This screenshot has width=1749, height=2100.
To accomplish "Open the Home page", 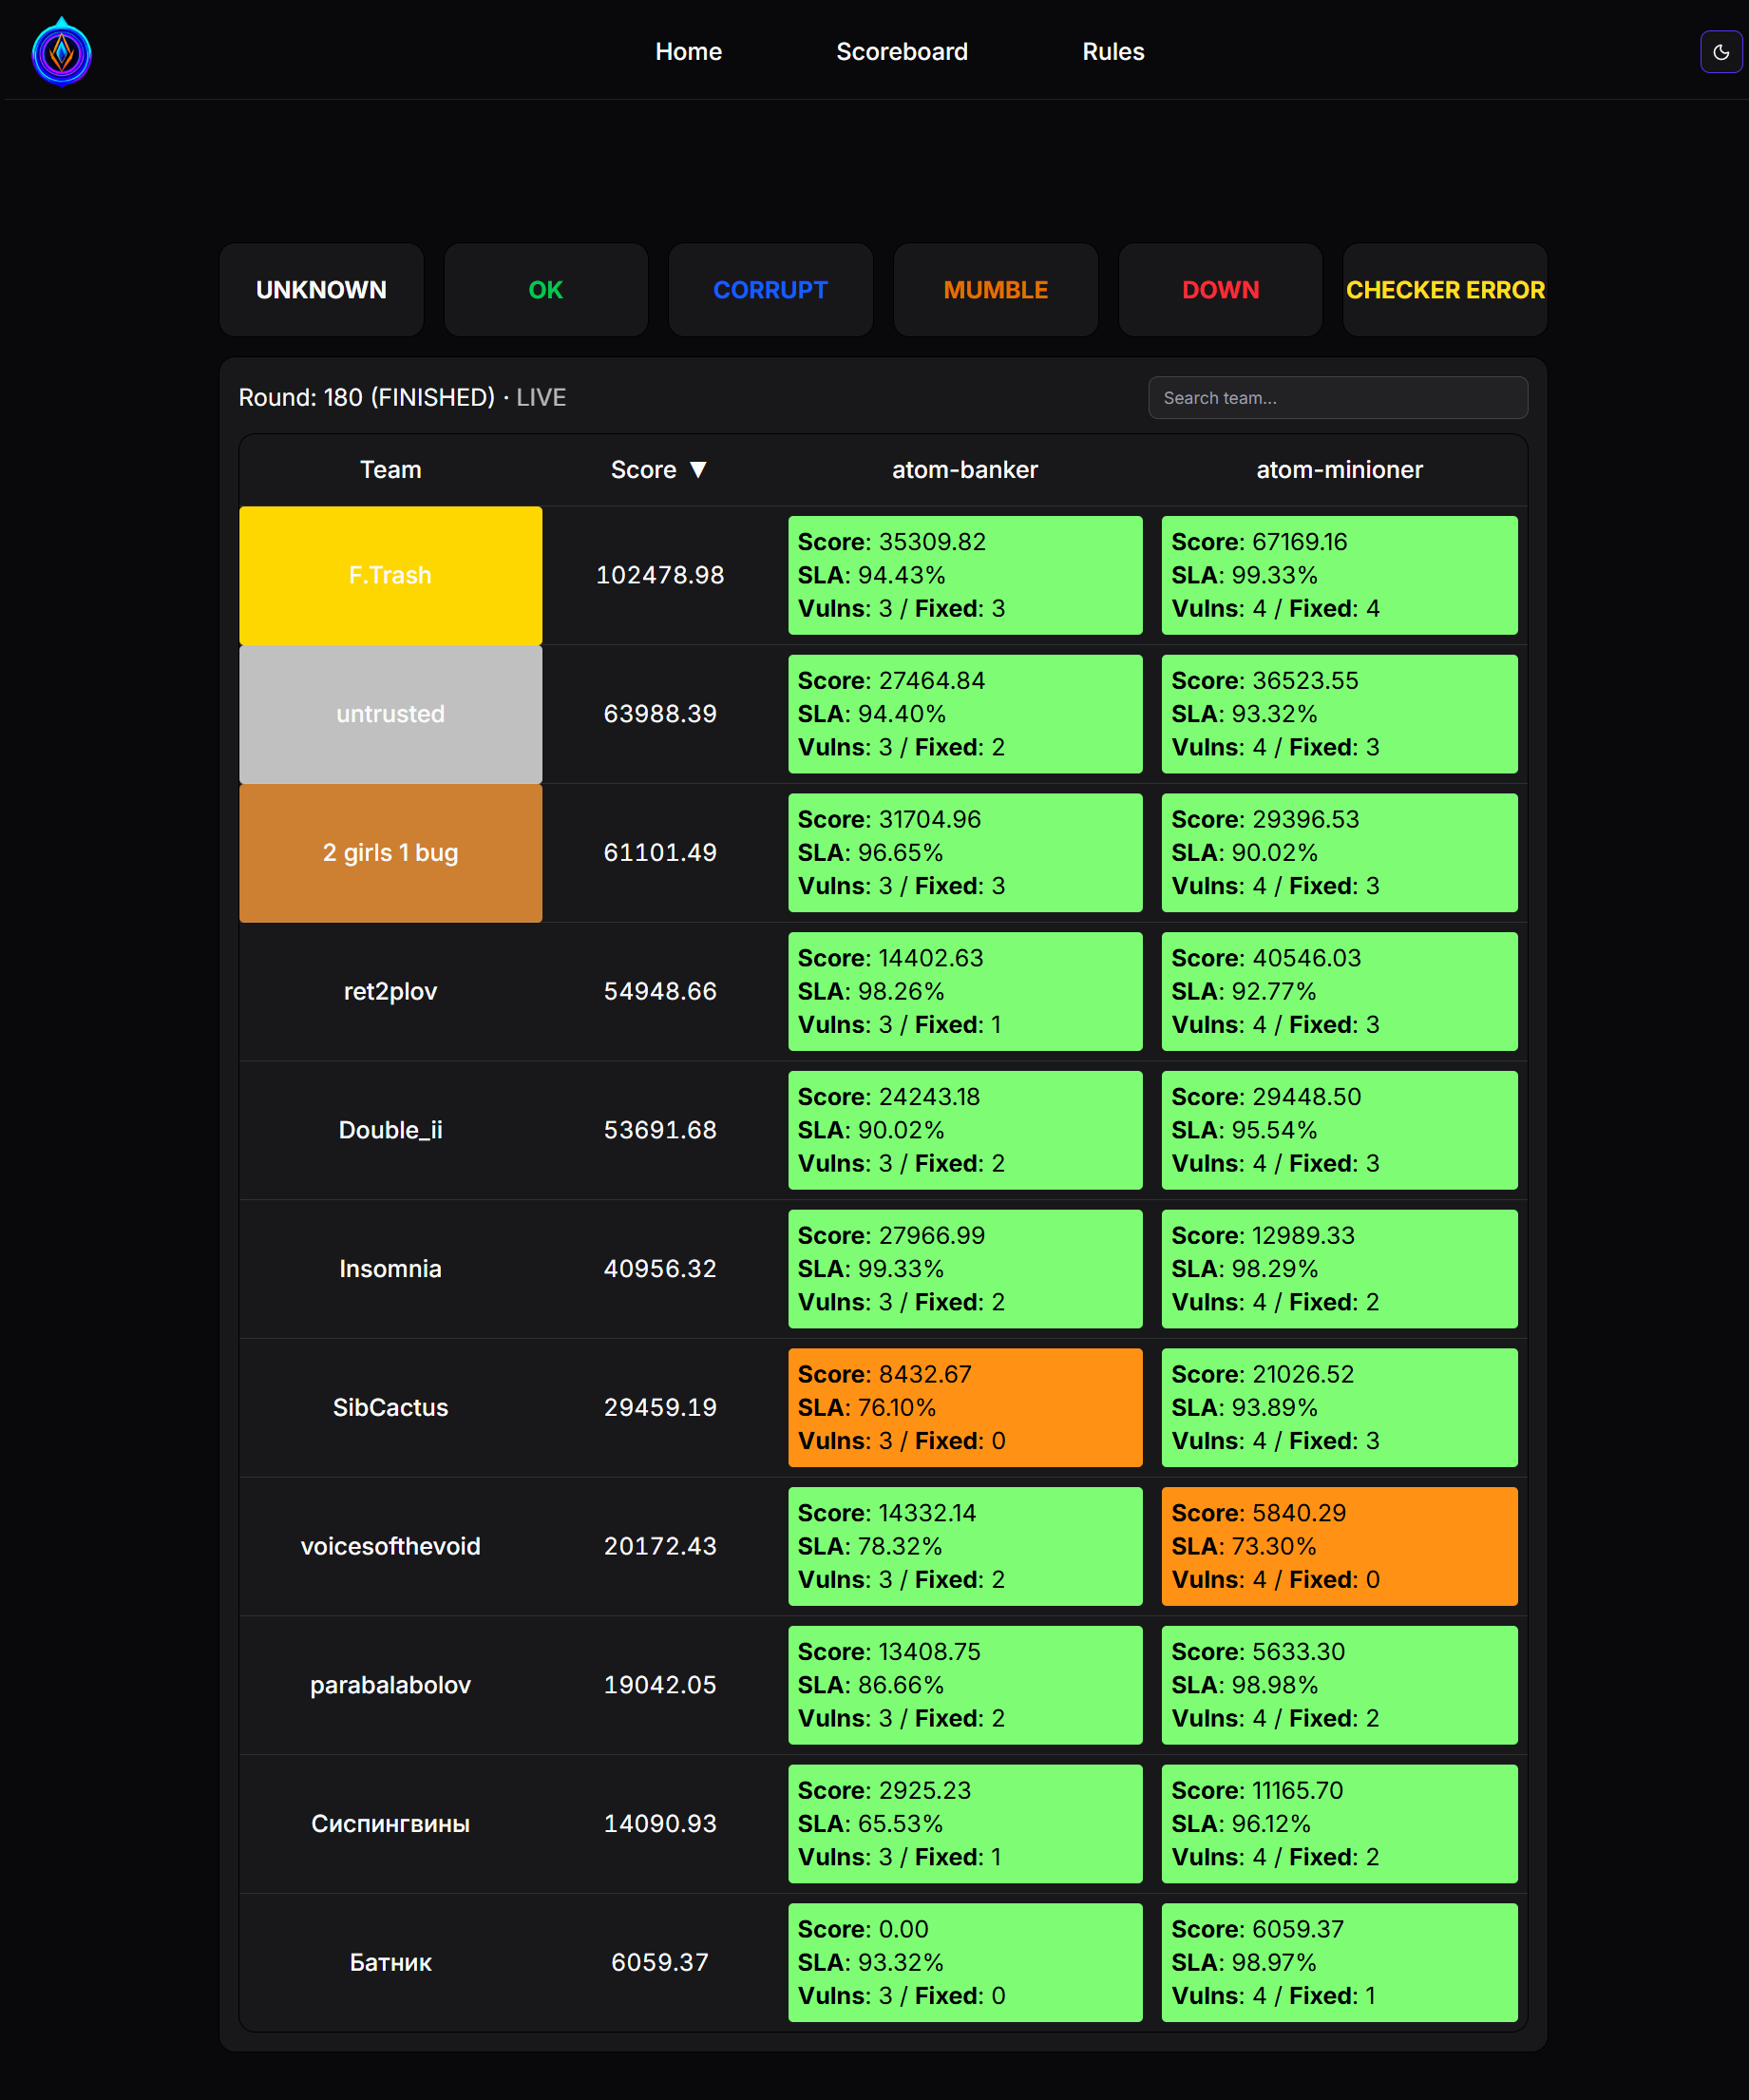I will point(688,52).
